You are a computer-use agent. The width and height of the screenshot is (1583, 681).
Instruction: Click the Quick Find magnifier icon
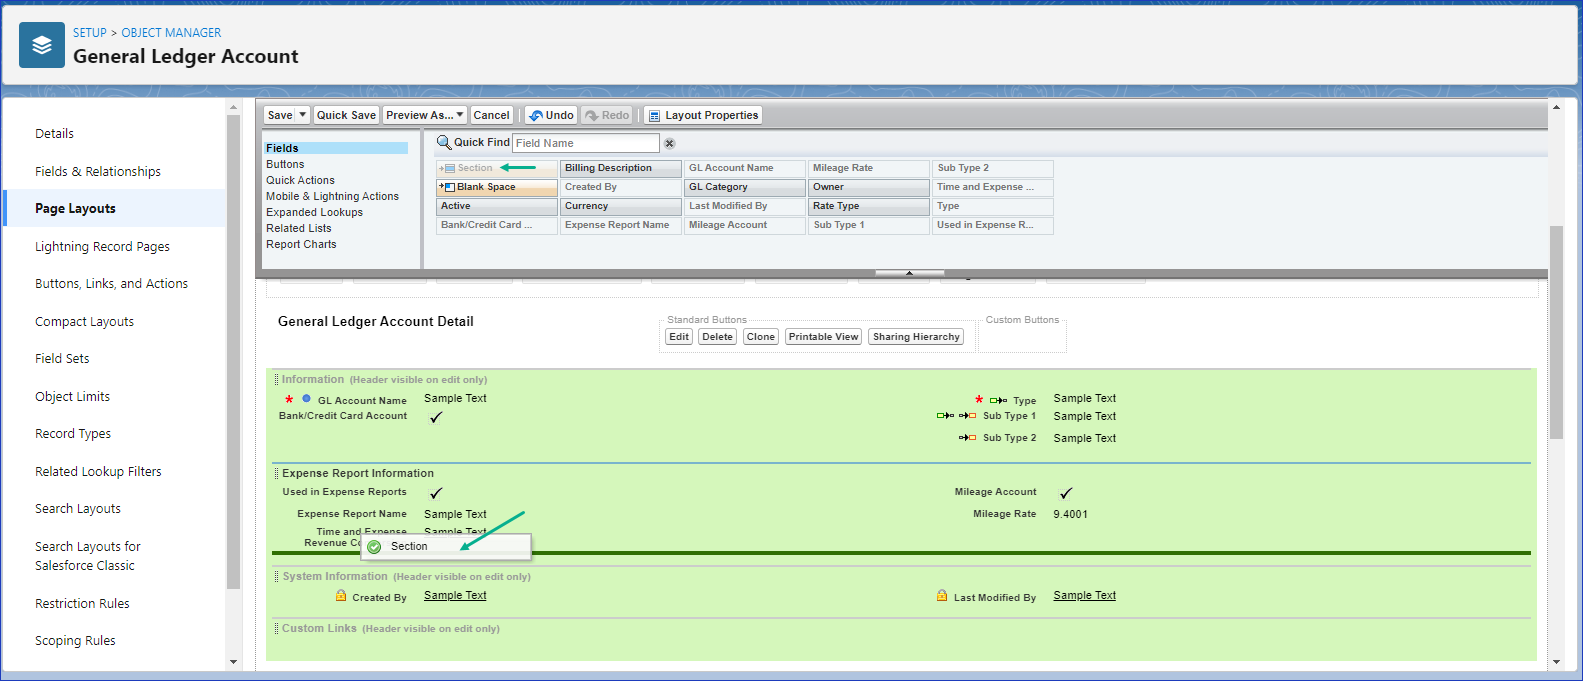tap(444, 143)
